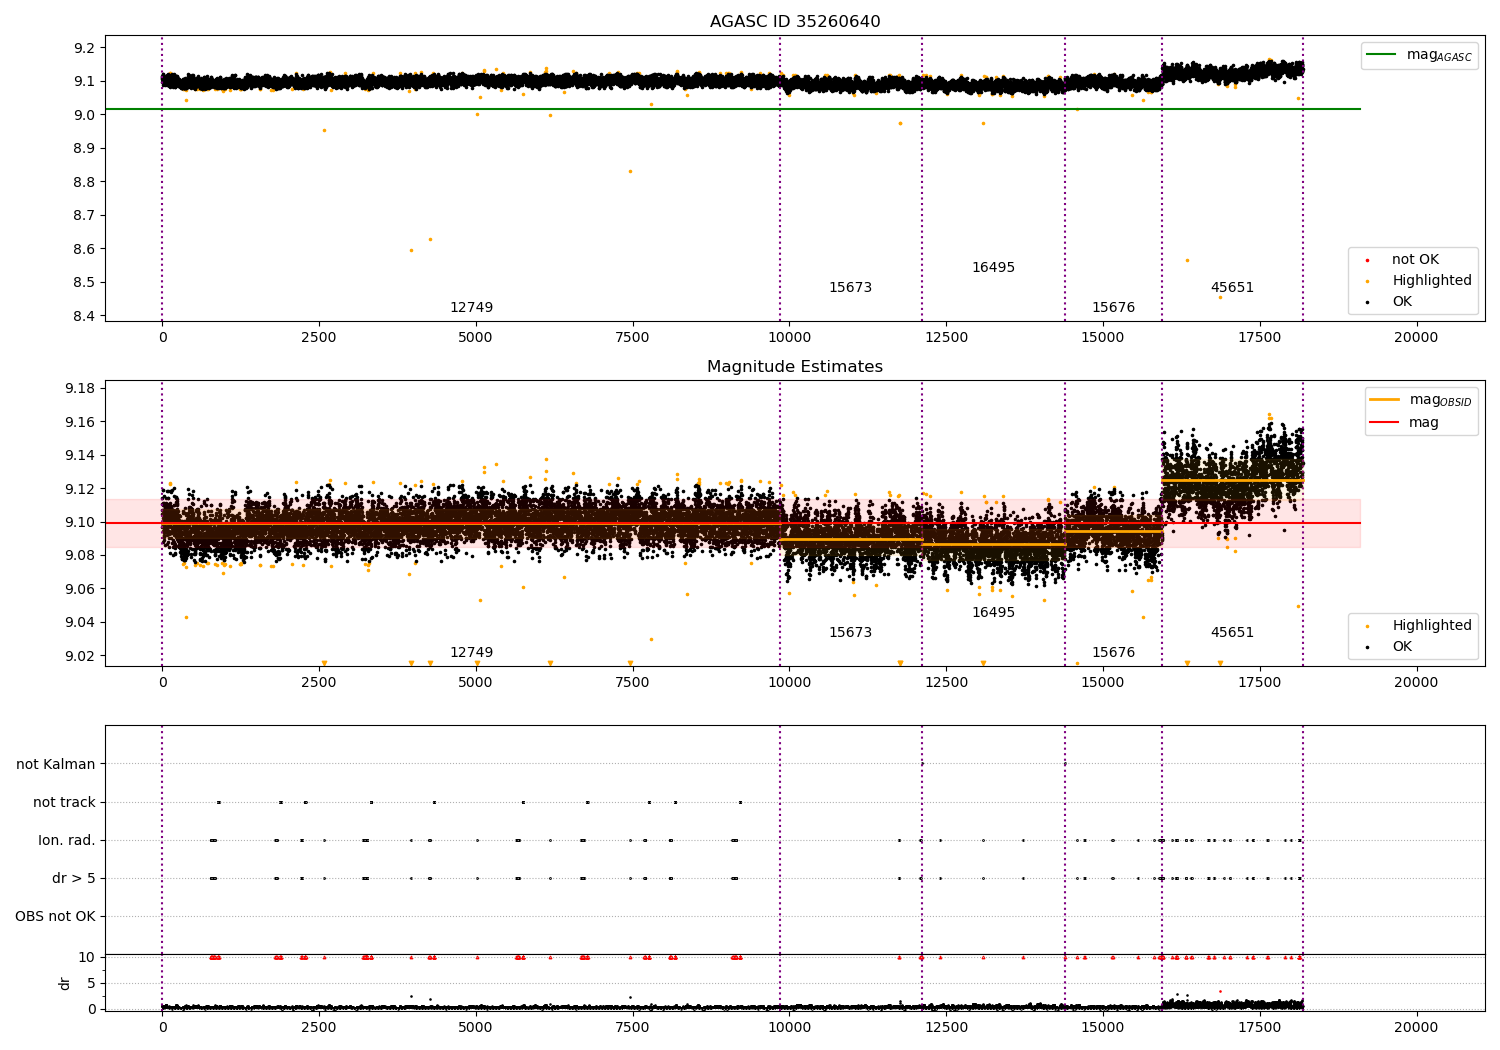
Task: Click the 9.10 y-axis tick on middle plot
Action: click(81, 522)
